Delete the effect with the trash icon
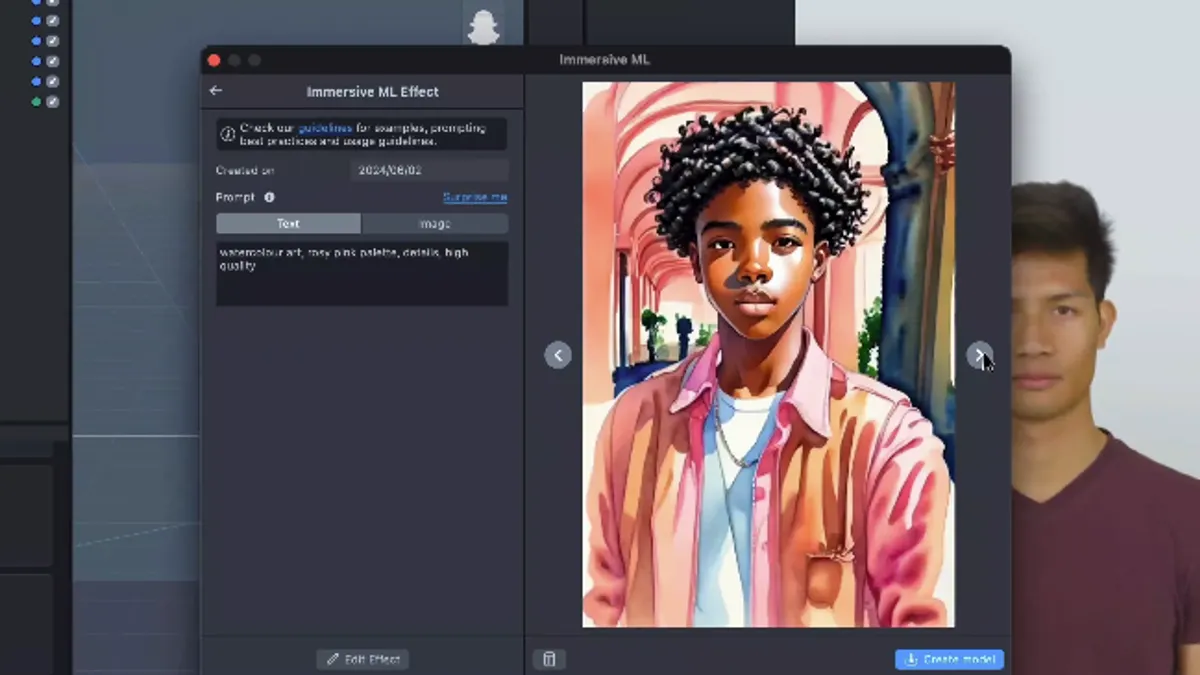The width and height of the screenshot is (1200, 675). coord(549,659)
